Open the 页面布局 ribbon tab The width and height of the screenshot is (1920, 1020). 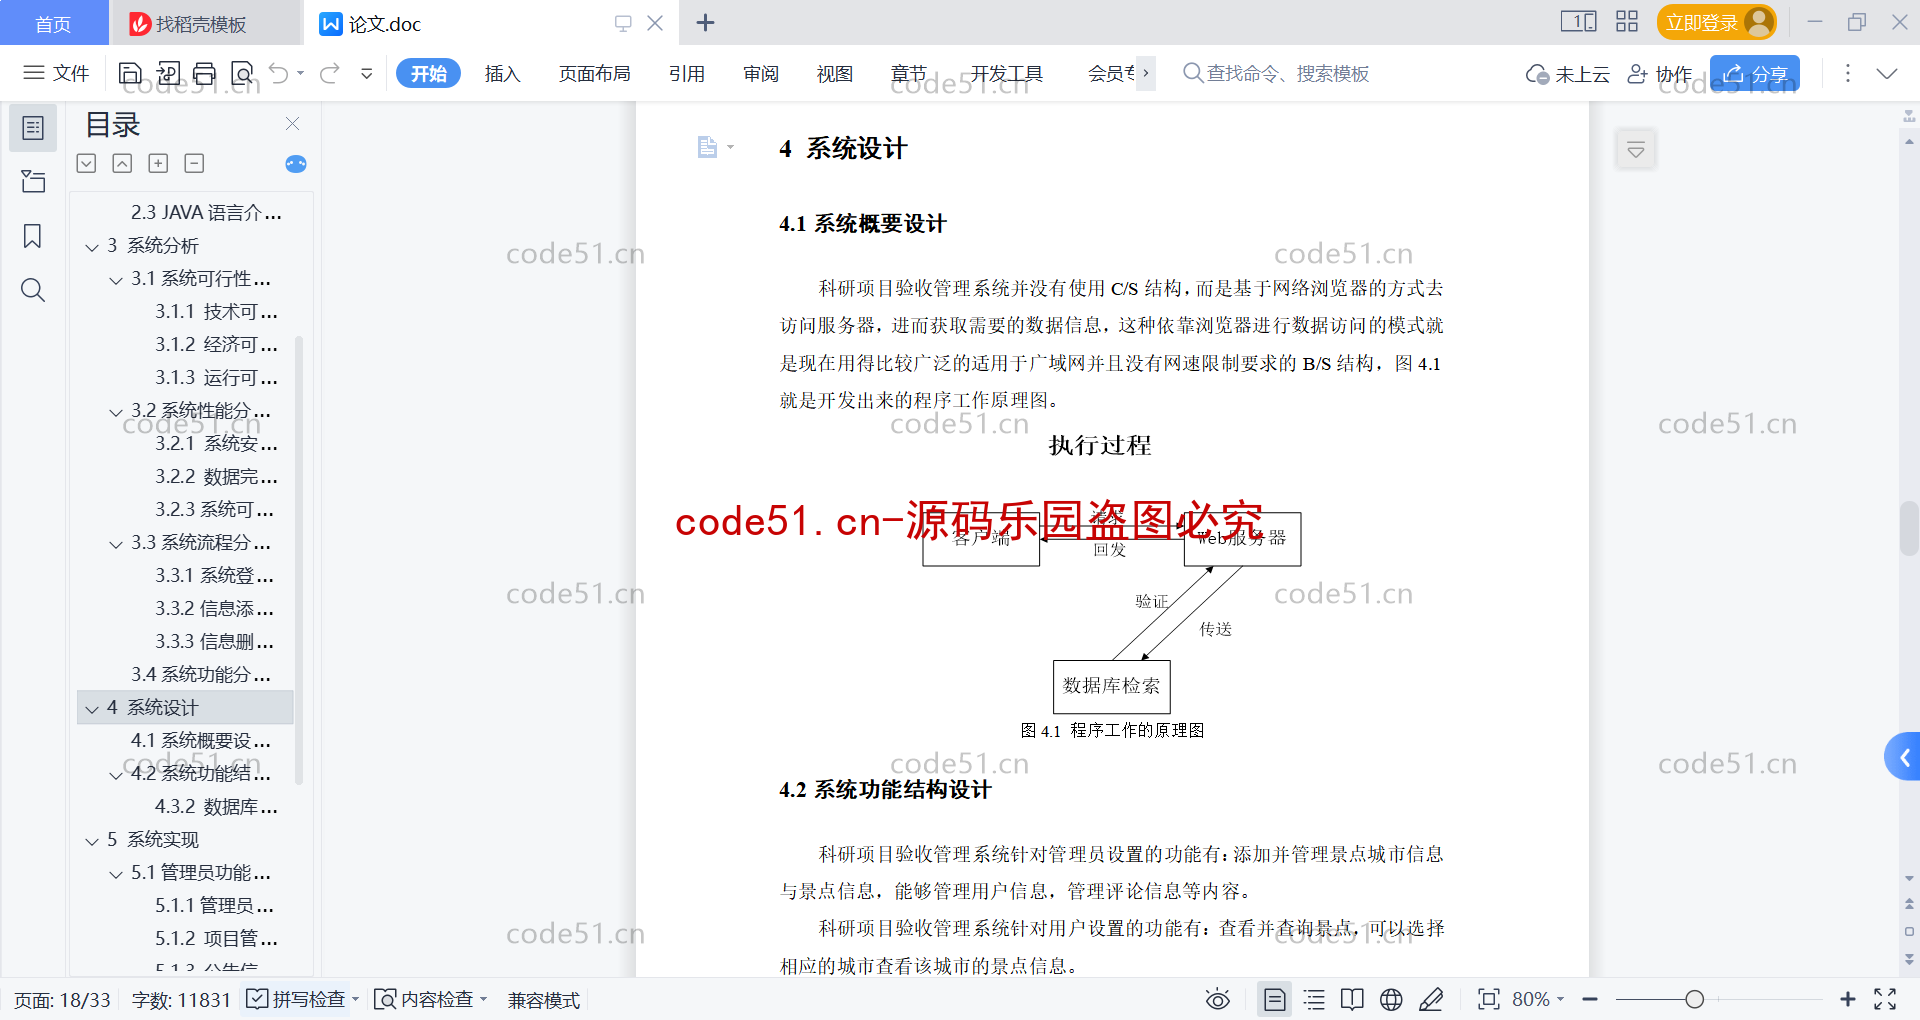coord(594,73)
